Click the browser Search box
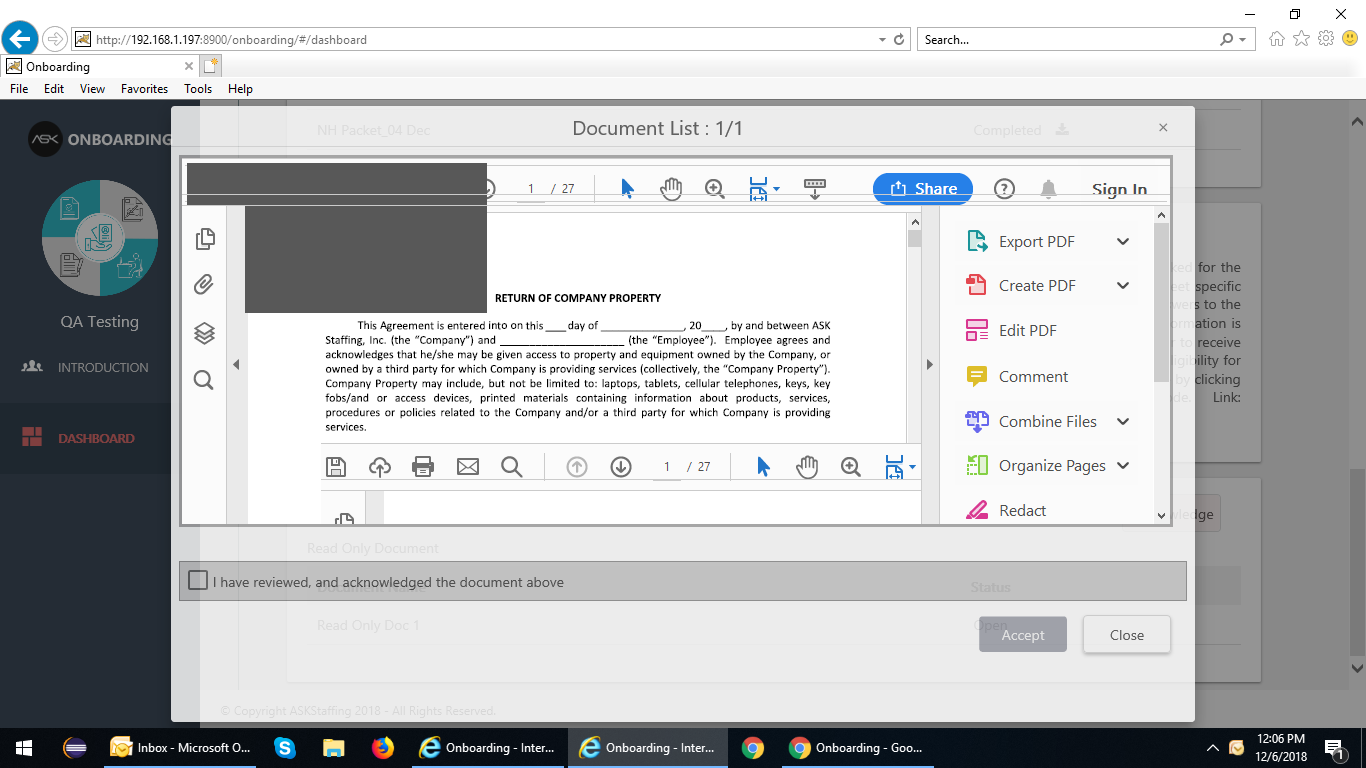The height and width of the screenshot is (768, 1366). 1065,40
